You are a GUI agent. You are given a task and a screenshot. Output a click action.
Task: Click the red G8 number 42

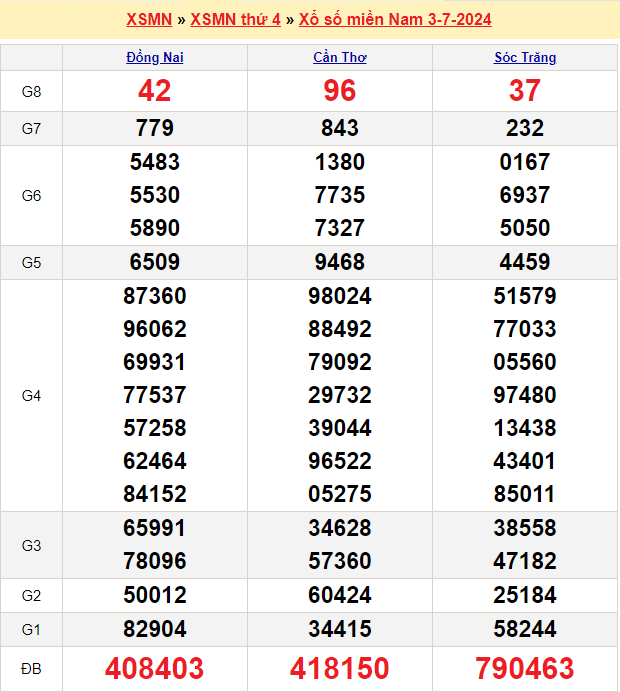point(155,91)
